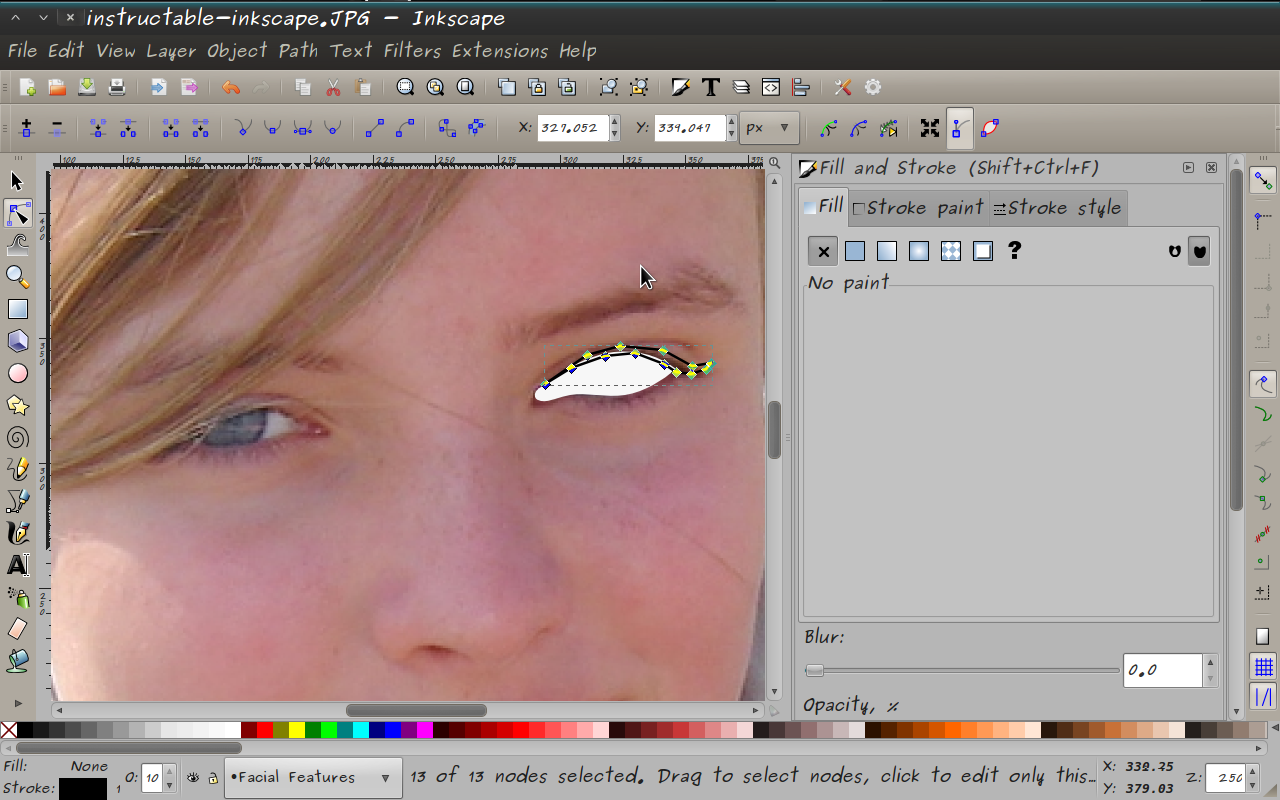Set fill to No paint
Image resolution: width=1280 pixels, height=800 pixels.
coord(823,251)
